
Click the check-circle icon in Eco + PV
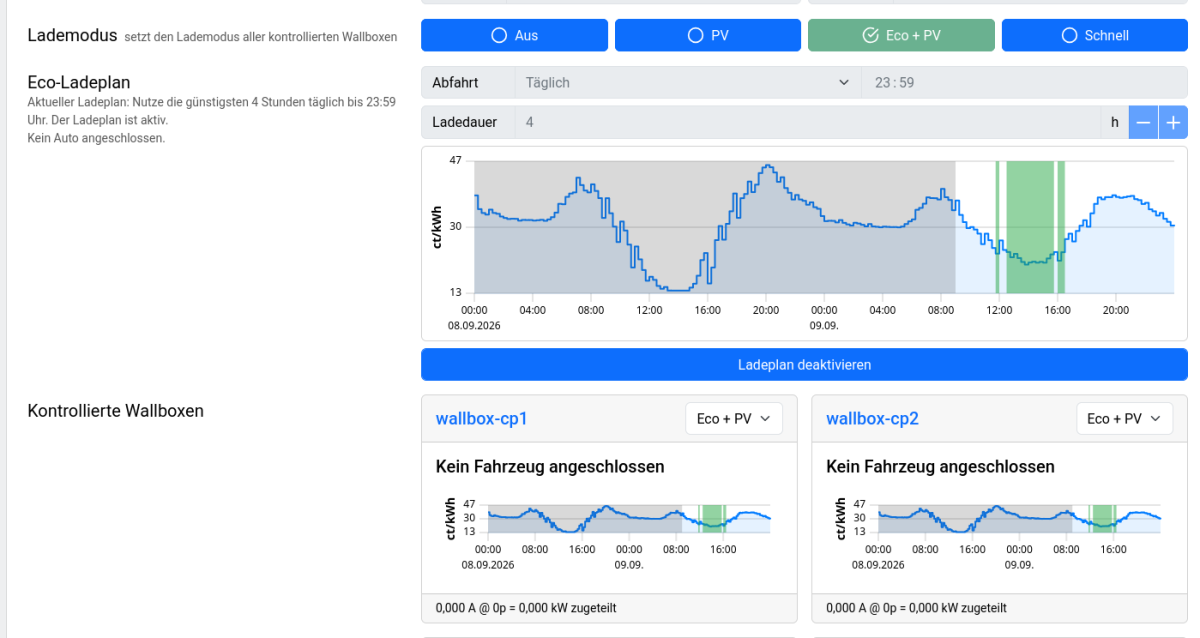click(x=870, y=35)
